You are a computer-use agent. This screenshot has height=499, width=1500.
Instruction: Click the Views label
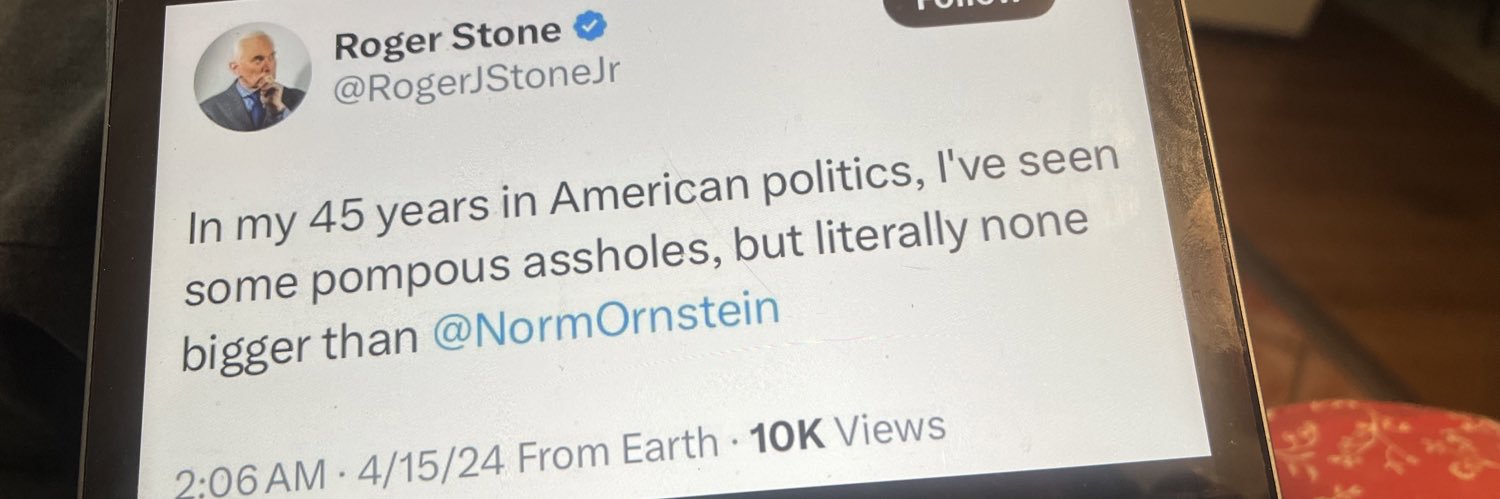tap(890, 428)
